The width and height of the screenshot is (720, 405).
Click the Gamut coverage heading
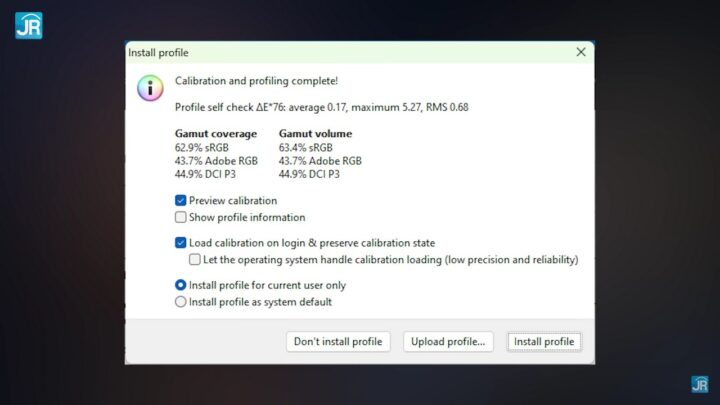tap(215, 134)
